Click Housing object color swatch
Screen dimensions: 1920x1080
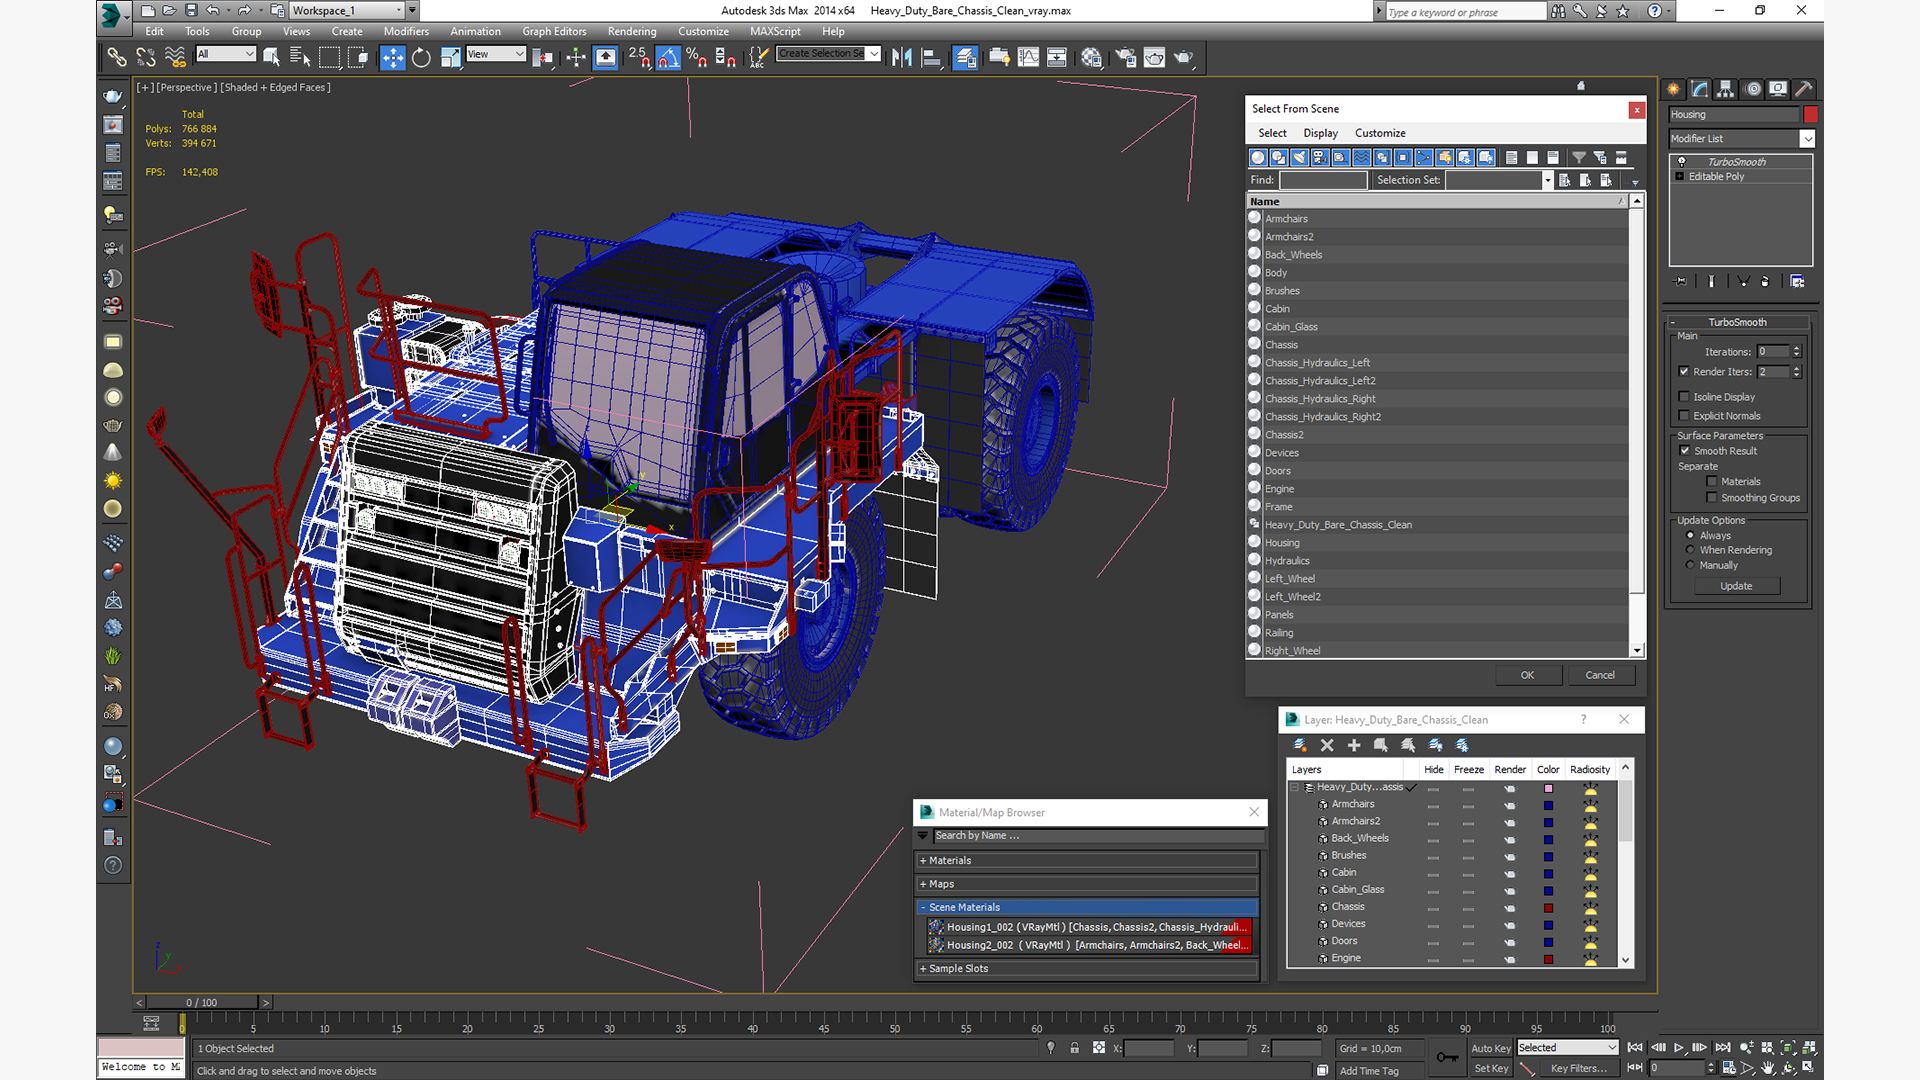coord(1810,115)
